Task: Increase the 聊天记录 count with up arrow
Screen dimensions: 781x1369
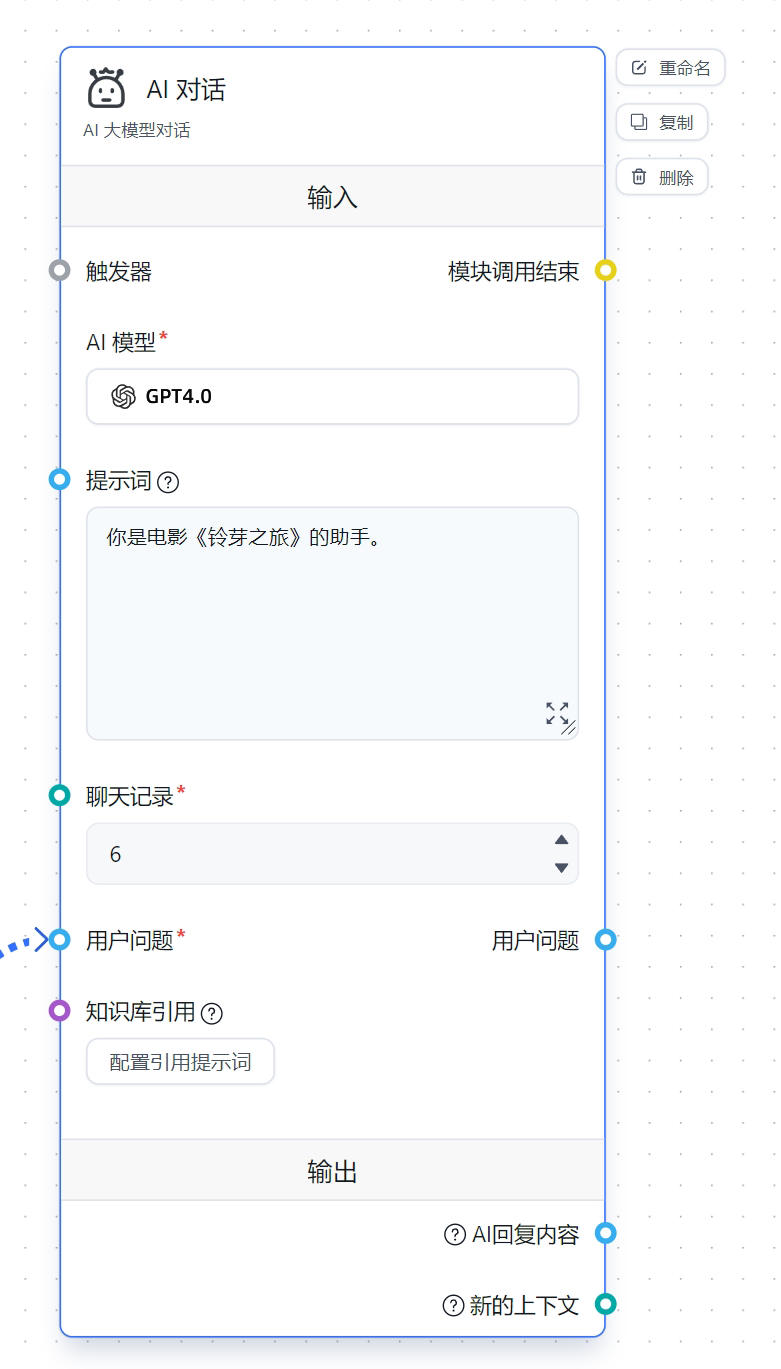Action: pos(562,840)
